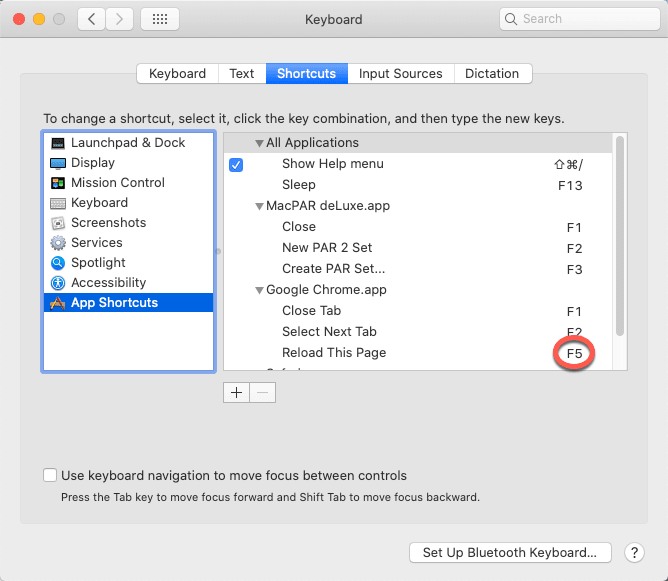This screenshot has height=581, width=668.
Task: Collapse the MacPAR deLuxe.app group
Action: (260, 206)
